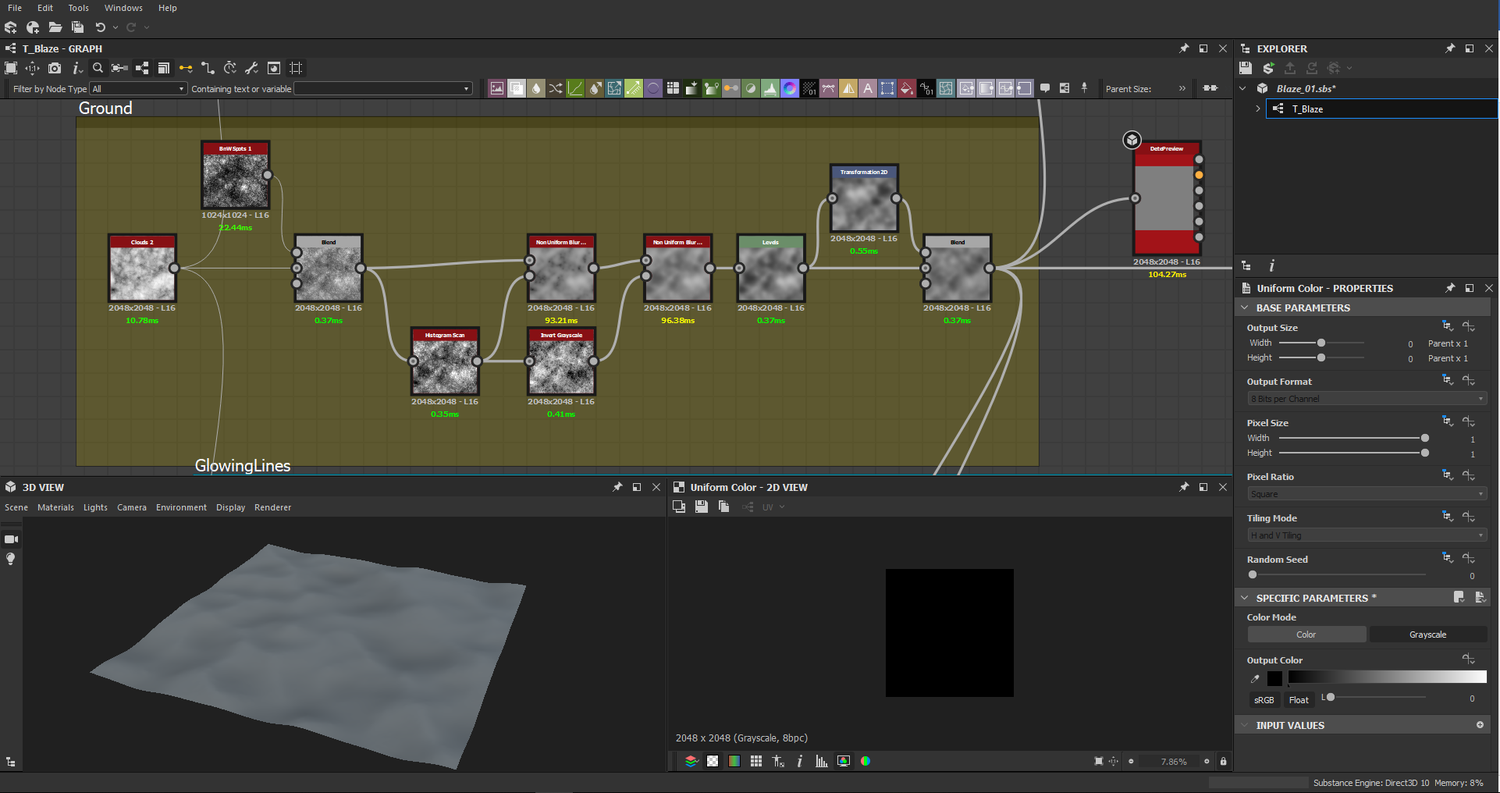Show the histogram in the 2D View

822,761
